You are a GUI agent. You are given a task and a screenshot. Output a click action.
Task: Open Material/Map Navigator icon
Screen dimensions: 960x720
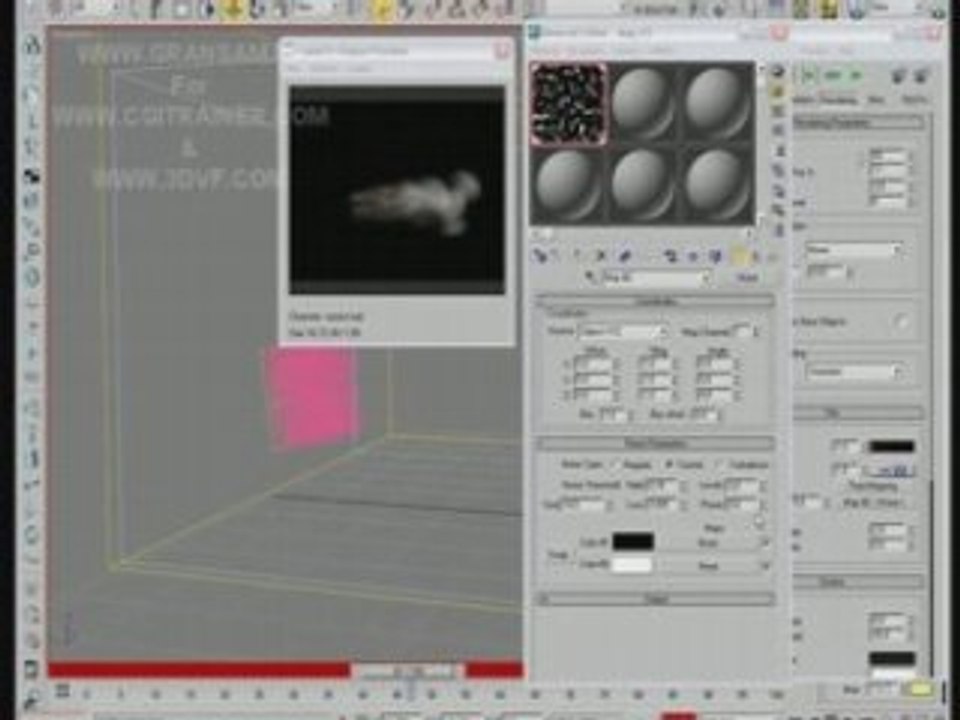coord(778,230)
